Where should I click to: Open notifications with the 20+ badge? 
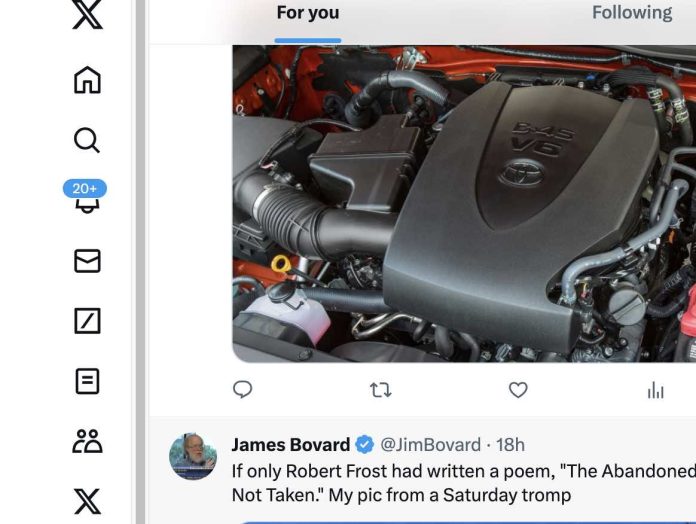[85, 197]
